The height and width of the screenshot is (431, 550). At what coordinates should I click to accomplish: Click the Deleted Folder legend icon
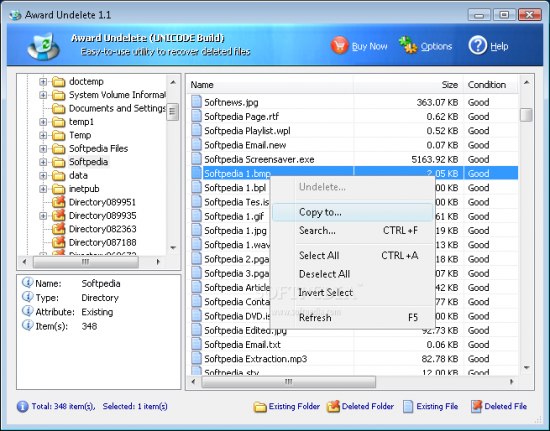(x=333, y=406)
